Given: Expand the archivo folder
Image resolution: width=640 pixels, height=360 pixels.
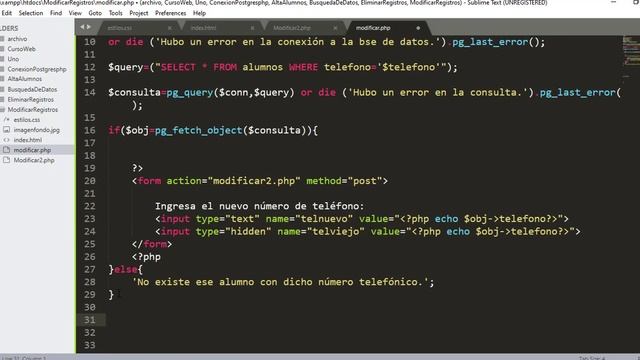Looking at the screenshot, I should pyautogui.click(x=17, y=39).
